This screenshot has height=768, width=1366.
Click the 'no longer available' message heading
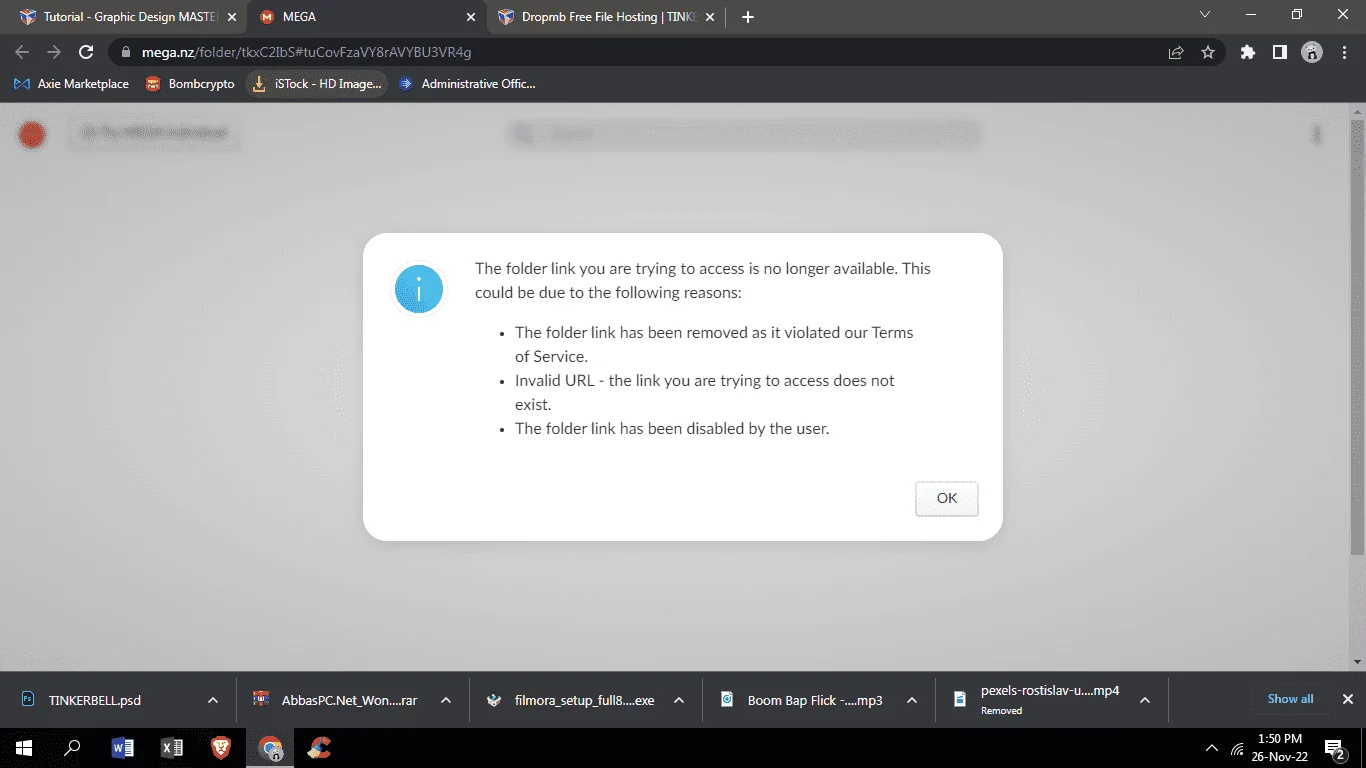point(703,280)
